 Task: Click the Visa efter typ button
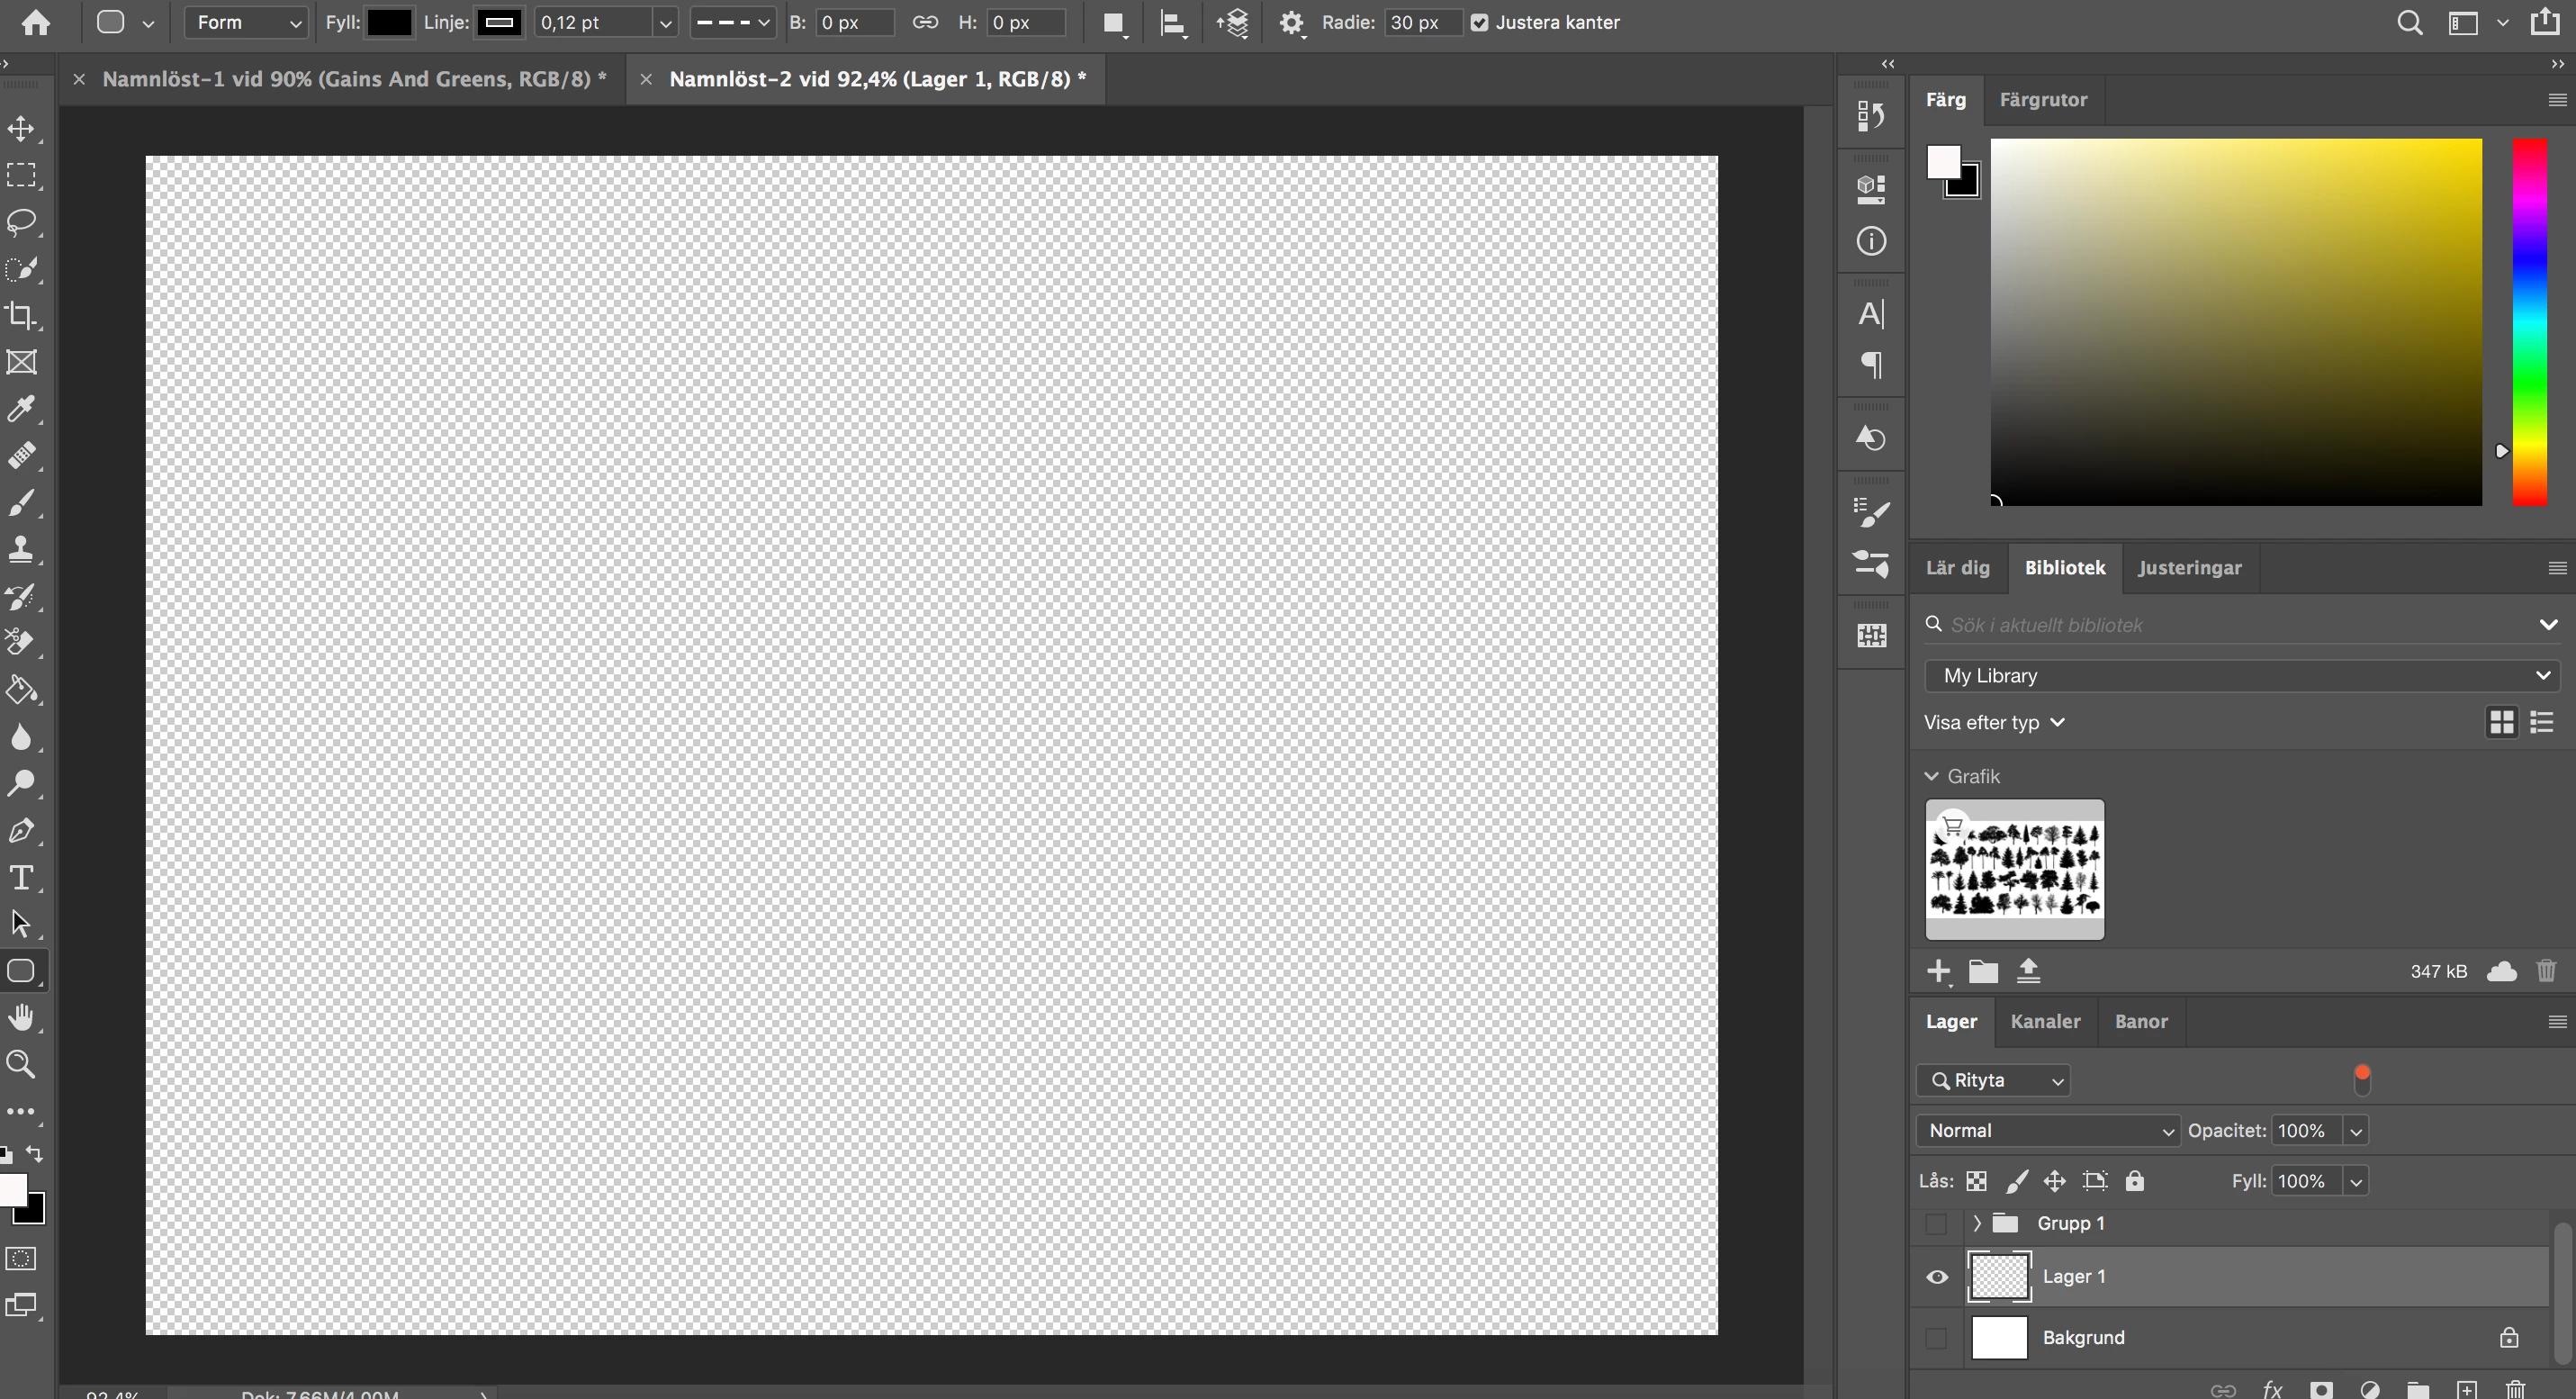pos(1994,722)
